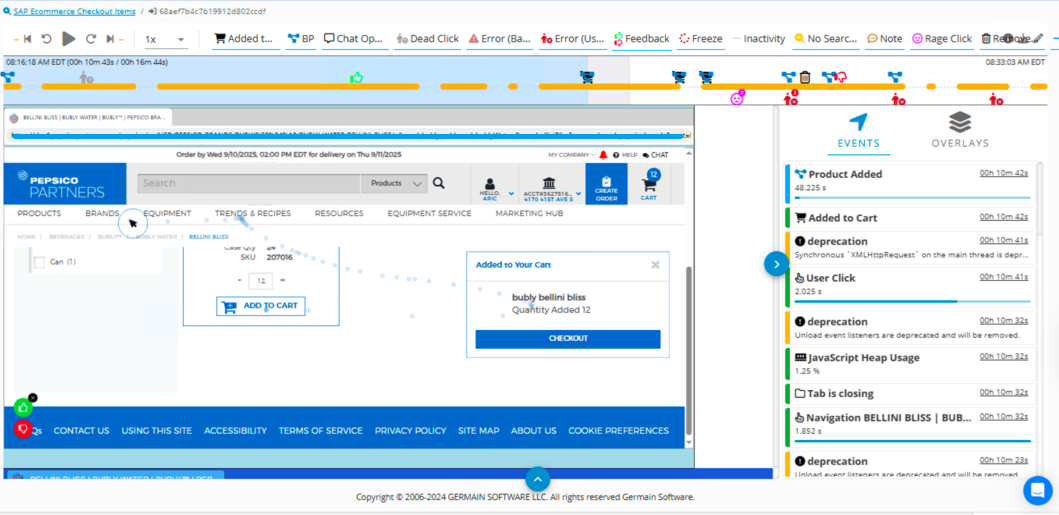Click the red thumbs-down feedback button
Image resolution: width=1059 pixels, height=515 pixels.
tap(23, 429)
